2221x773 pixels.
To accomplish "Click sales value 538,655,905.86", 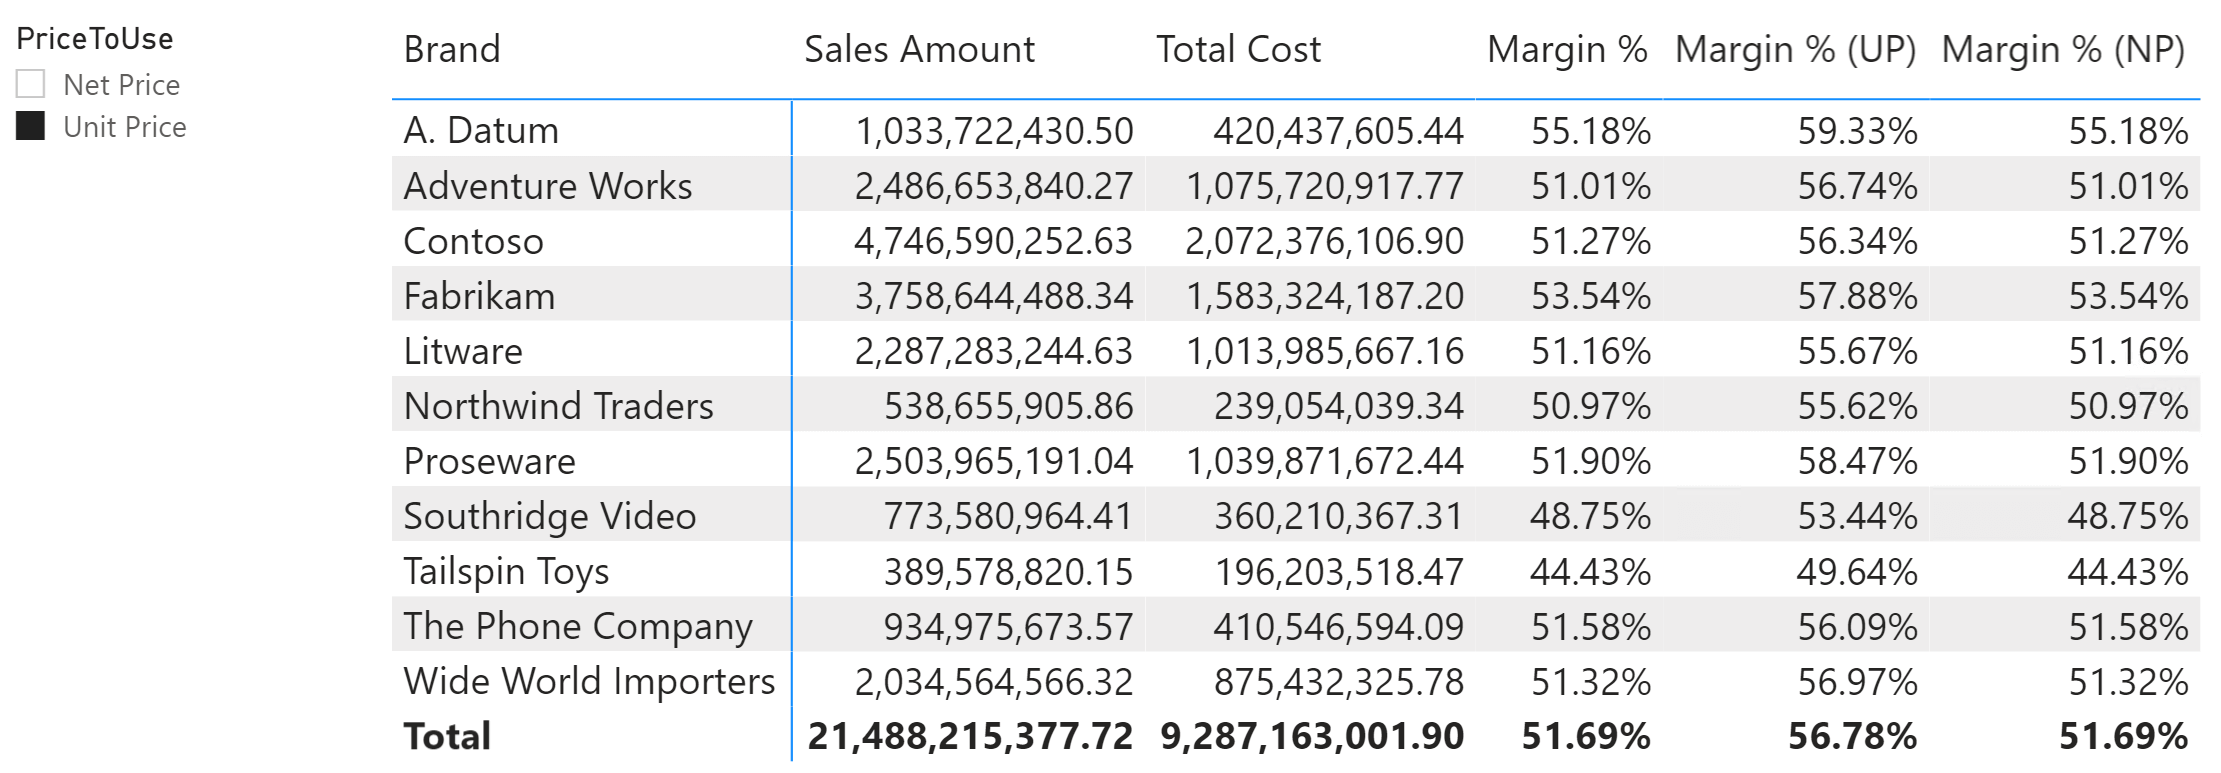I will 1008,406.
